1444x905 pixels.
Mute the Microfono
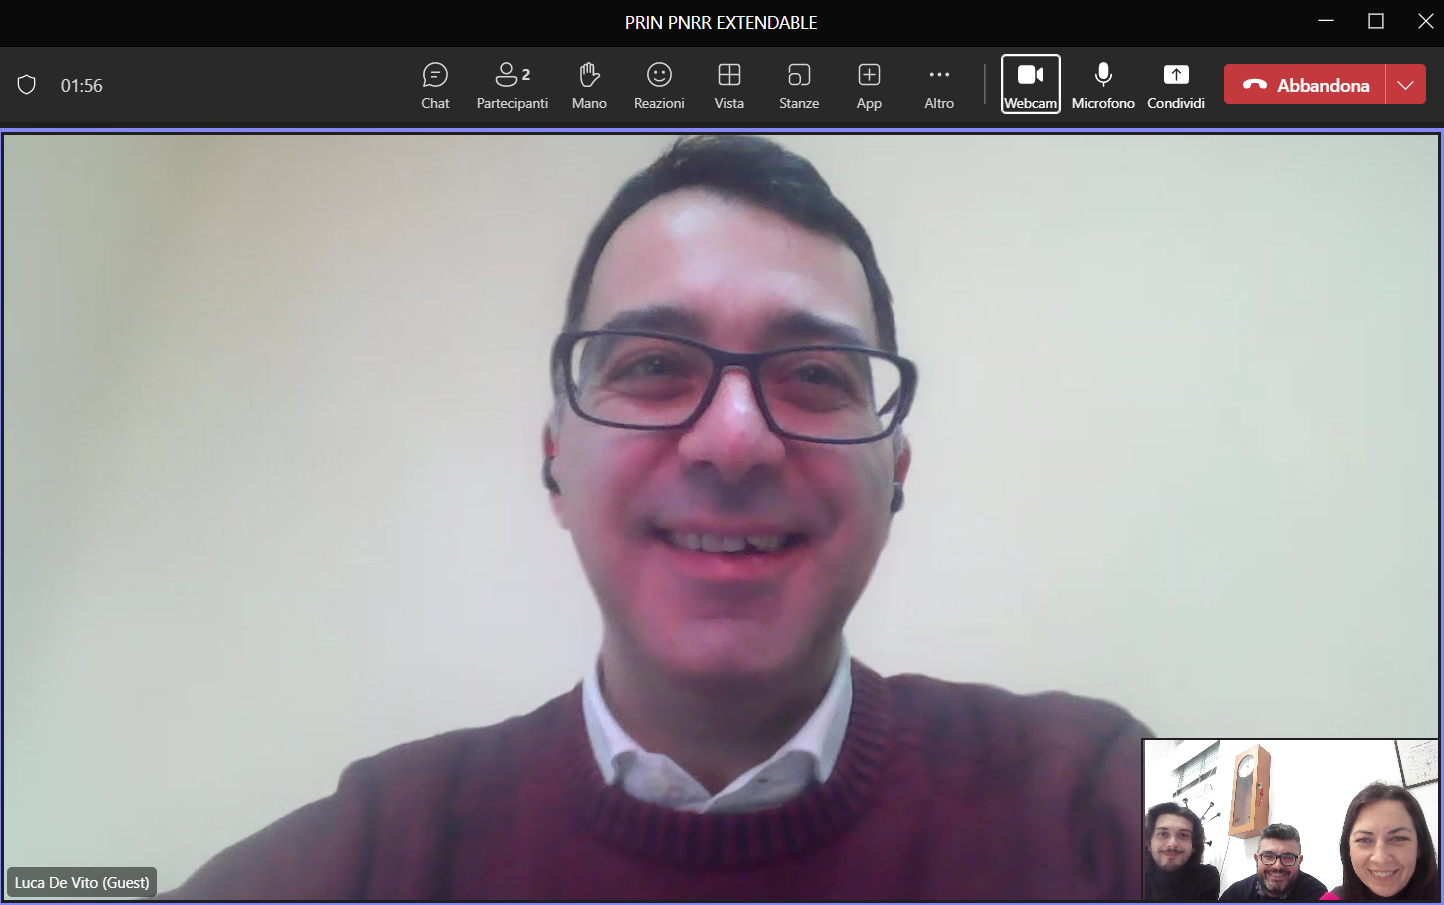1103,85
